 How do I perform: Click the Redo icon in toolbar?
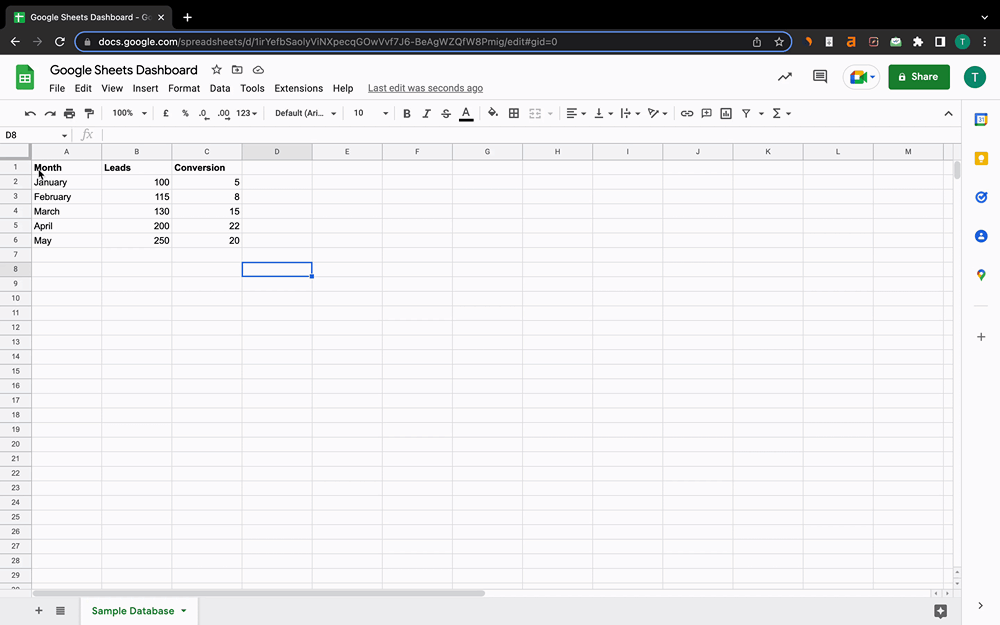point(50,114)
